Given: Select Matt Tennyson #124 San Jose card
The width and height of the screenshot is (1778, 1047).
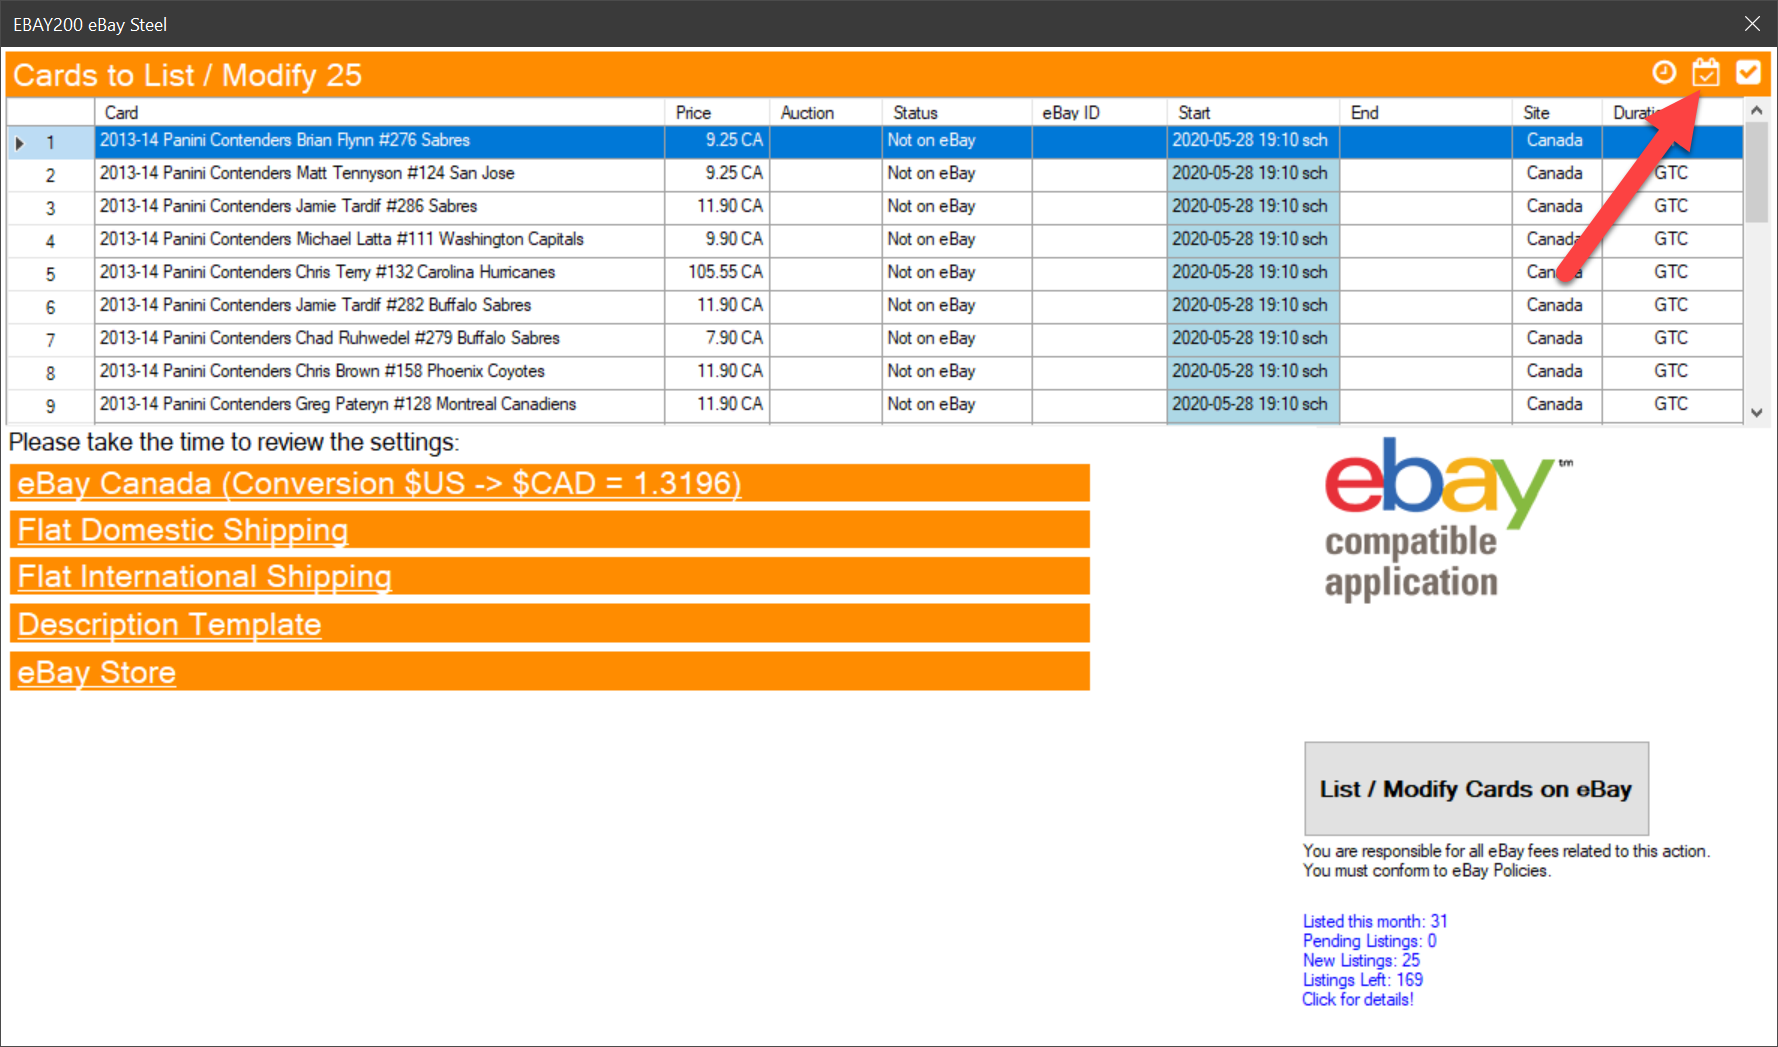Looking at the screenshot, I should (380, 174).
